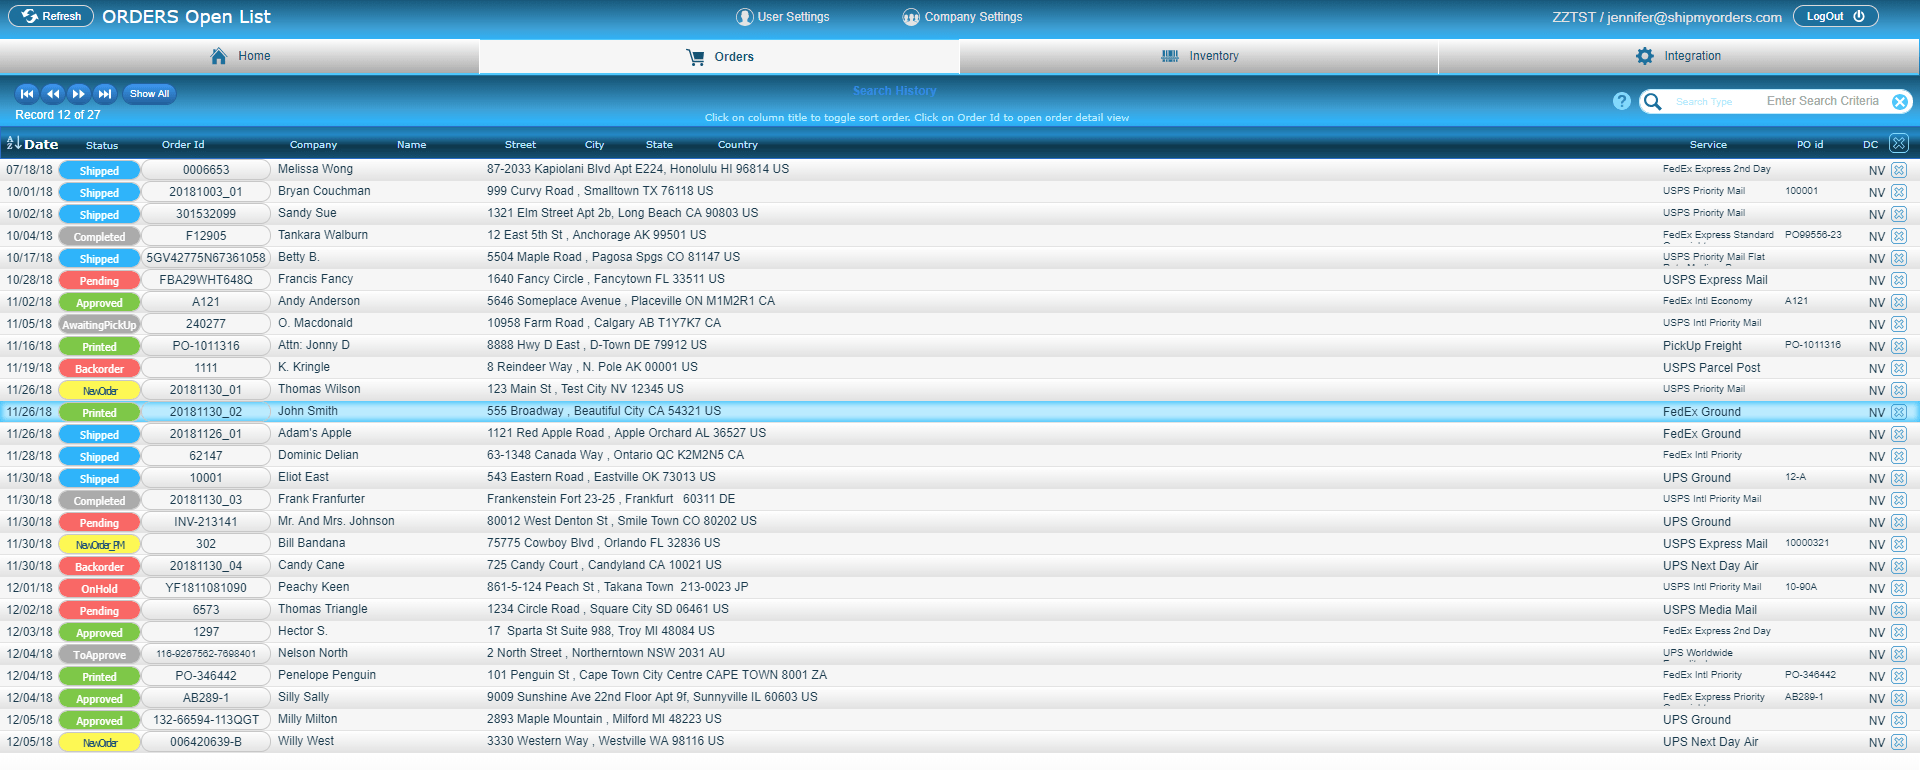This screenshot has width=1920, height=770.
Task: Open order id 20181130_02
Action: pyautogui.click(x=206, y=412)
